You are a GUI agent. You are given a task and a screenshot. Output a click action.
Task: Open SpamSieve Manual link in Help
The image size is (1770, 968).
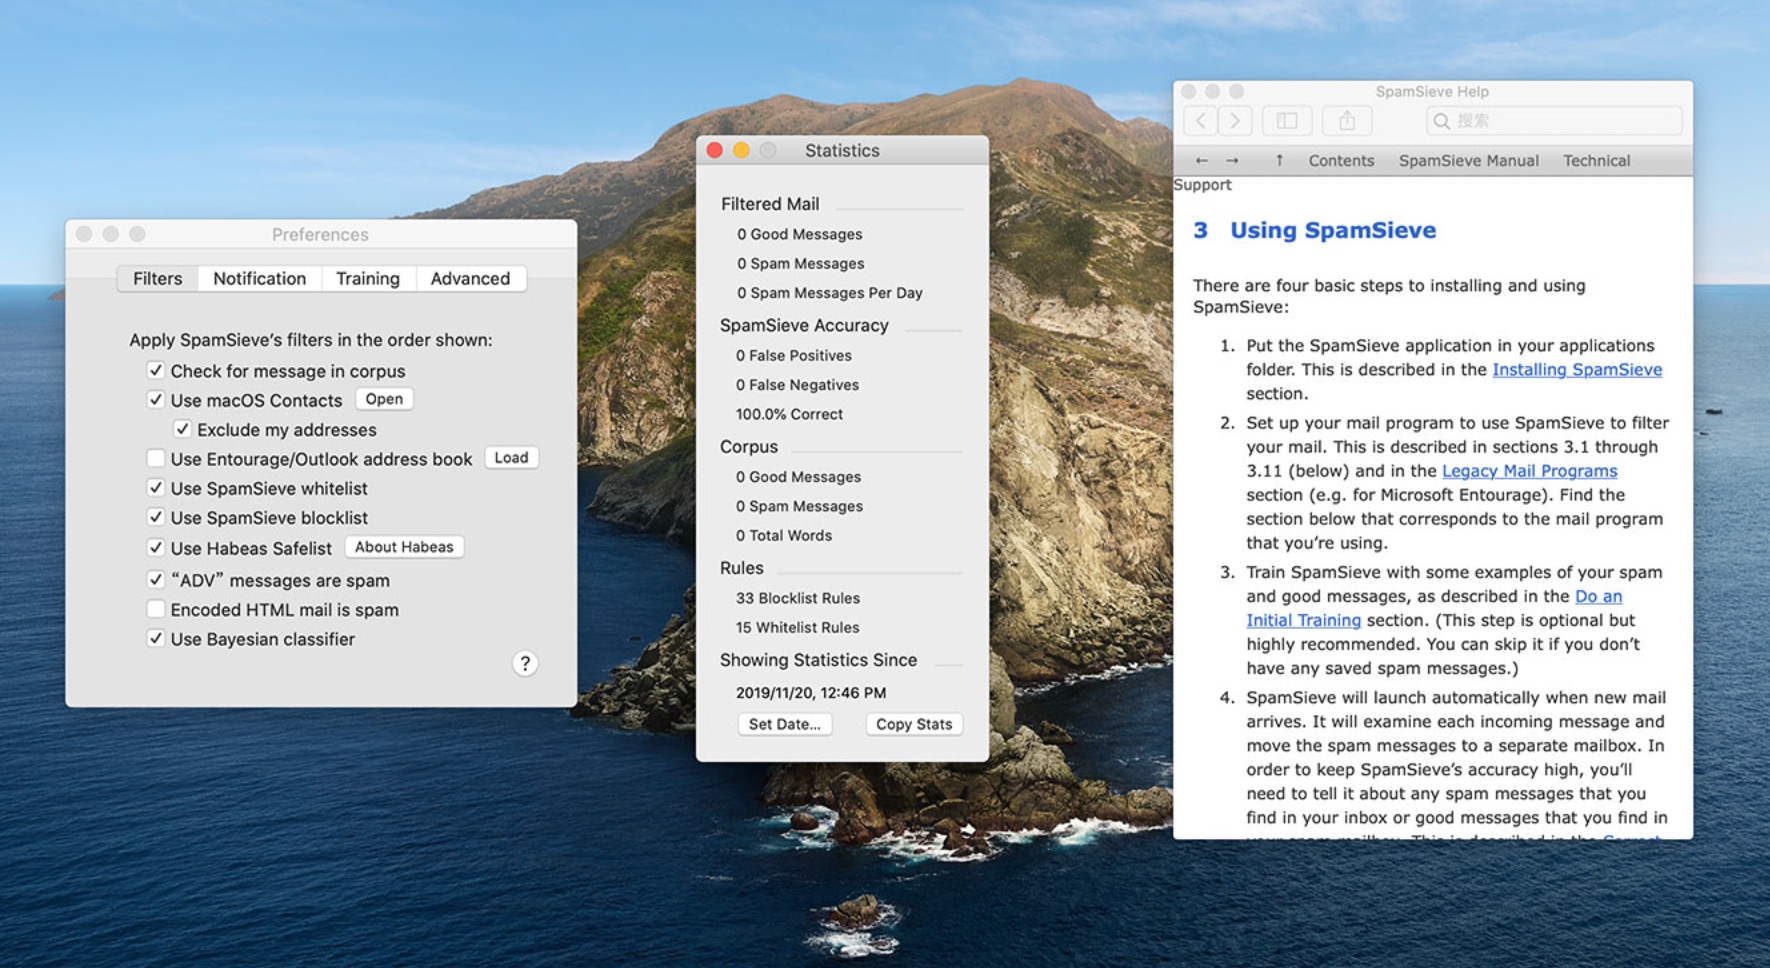(x=1468, y=160)
